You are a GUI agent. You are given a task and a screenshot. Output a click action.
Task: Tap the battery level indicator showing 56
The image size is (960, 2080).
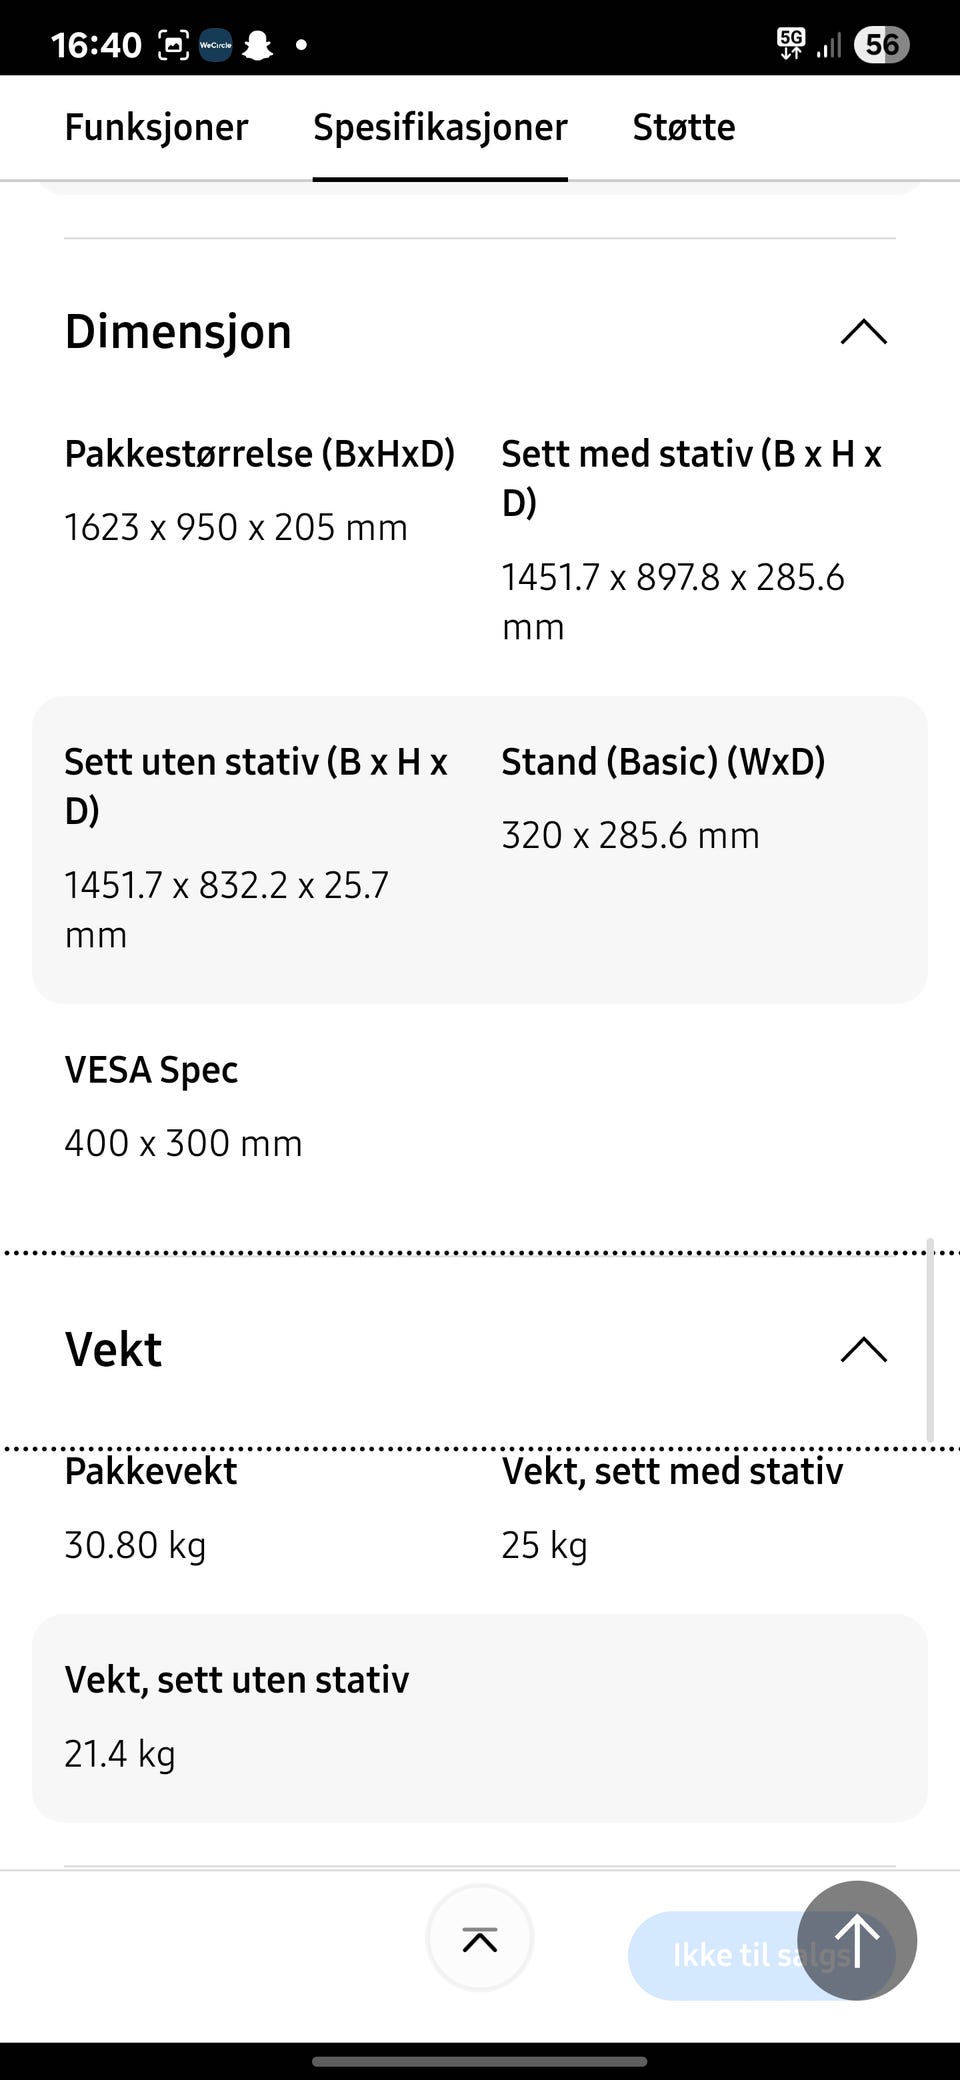point(881,45)
